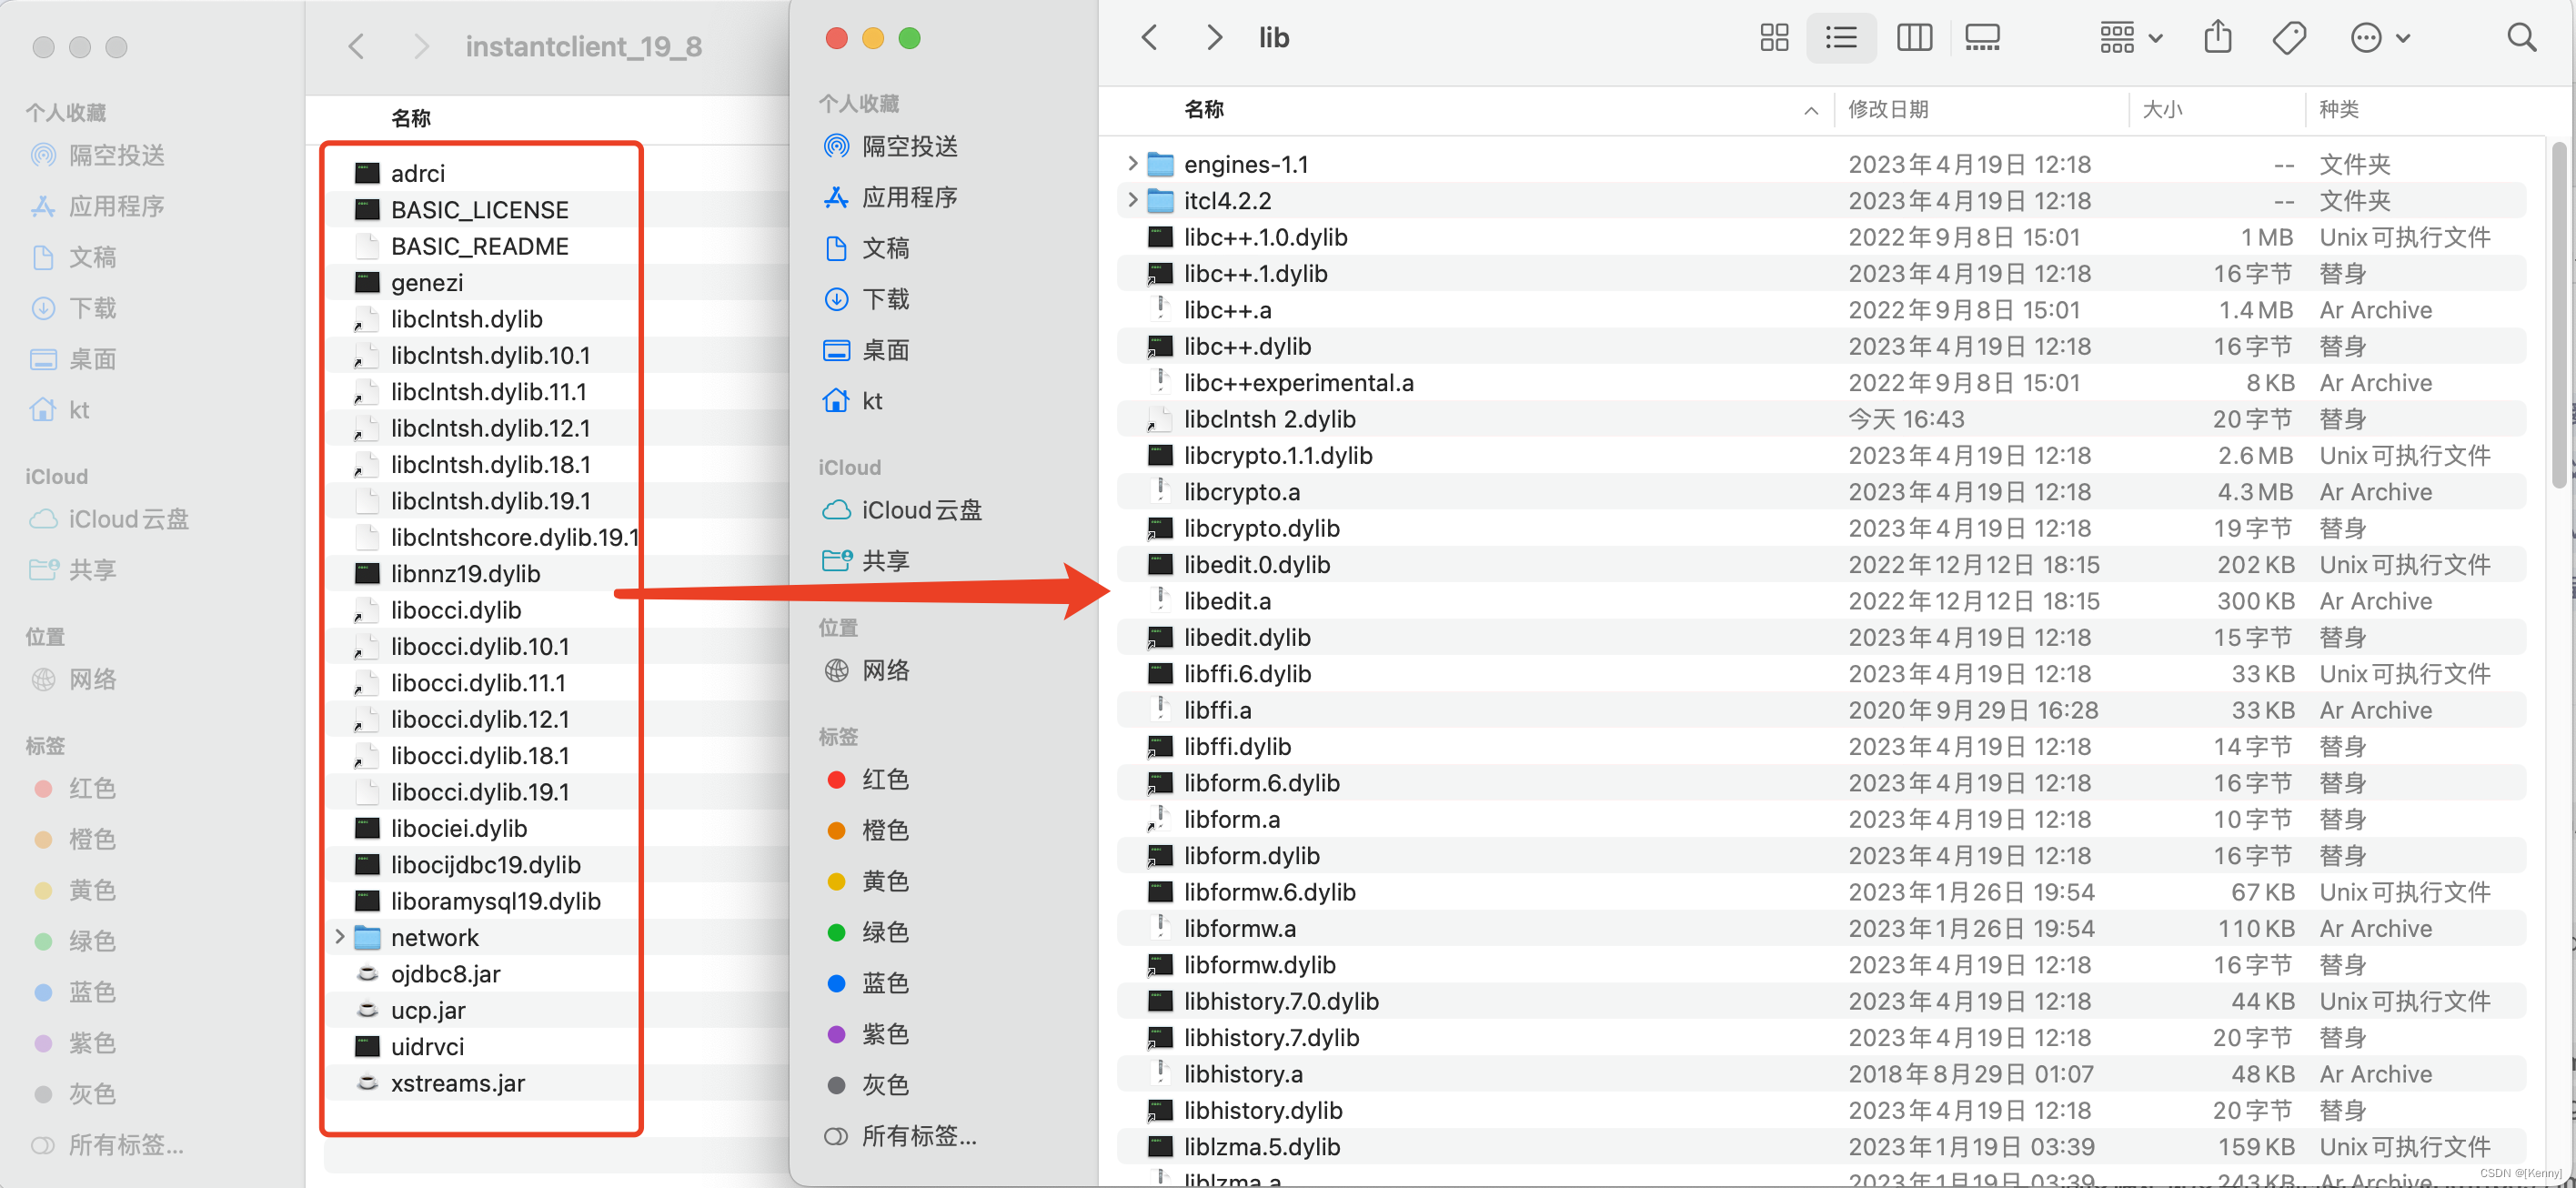The height and width of the screenshot is (1188, 2576).
Task: Switch lib window to list view
Action: pos(1841,38)
